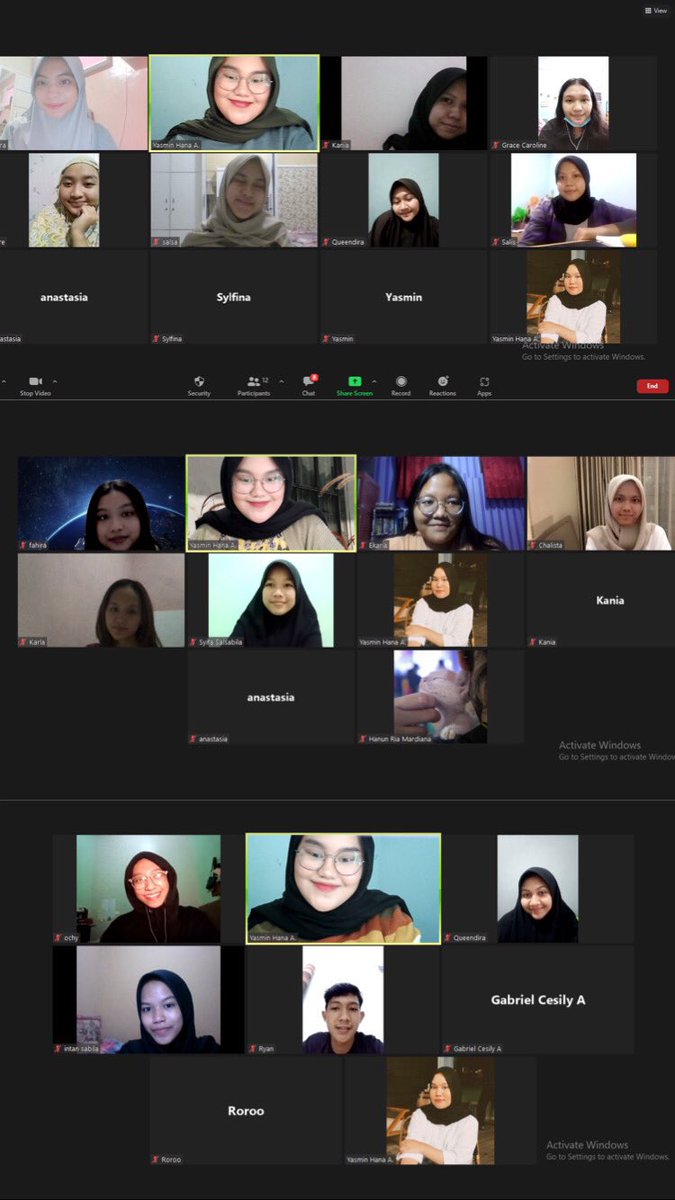Image resolution: width=675 pixels, height=1200 pixels.
Task: Expand caret next to Share Screen
Action: point(374,381)
